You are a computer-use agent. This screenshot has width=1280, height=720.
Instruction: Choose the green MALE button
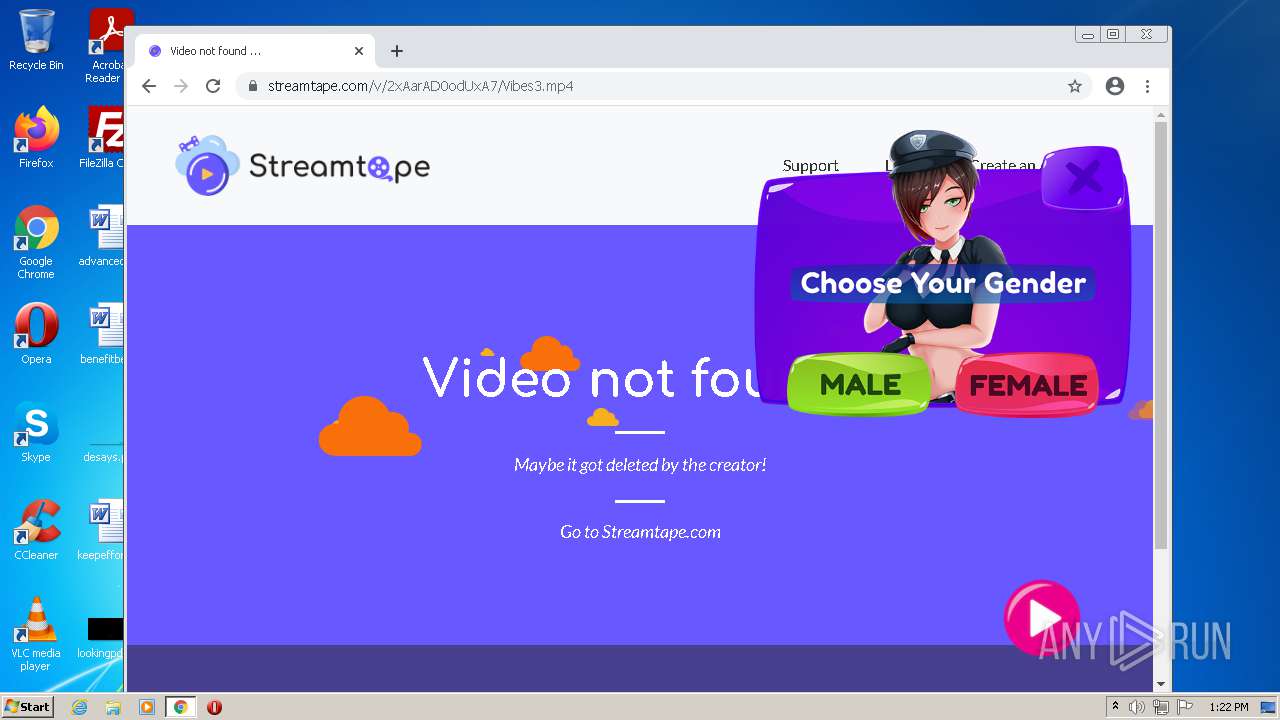860,384
